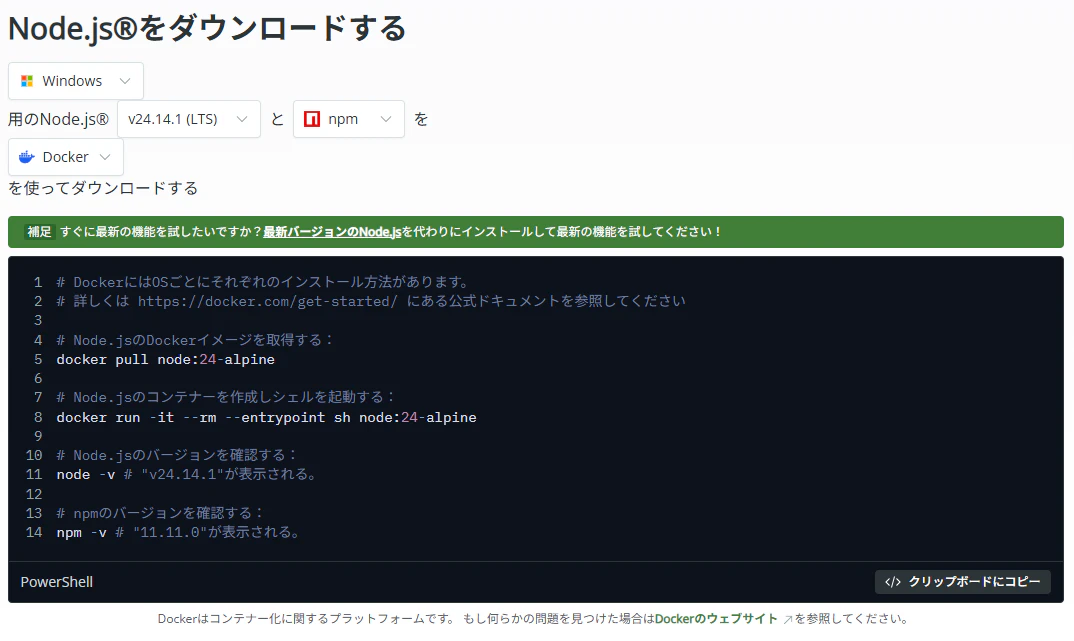Click the comment # Node.jsのDockerイメージを取得する

pos(195,340)
